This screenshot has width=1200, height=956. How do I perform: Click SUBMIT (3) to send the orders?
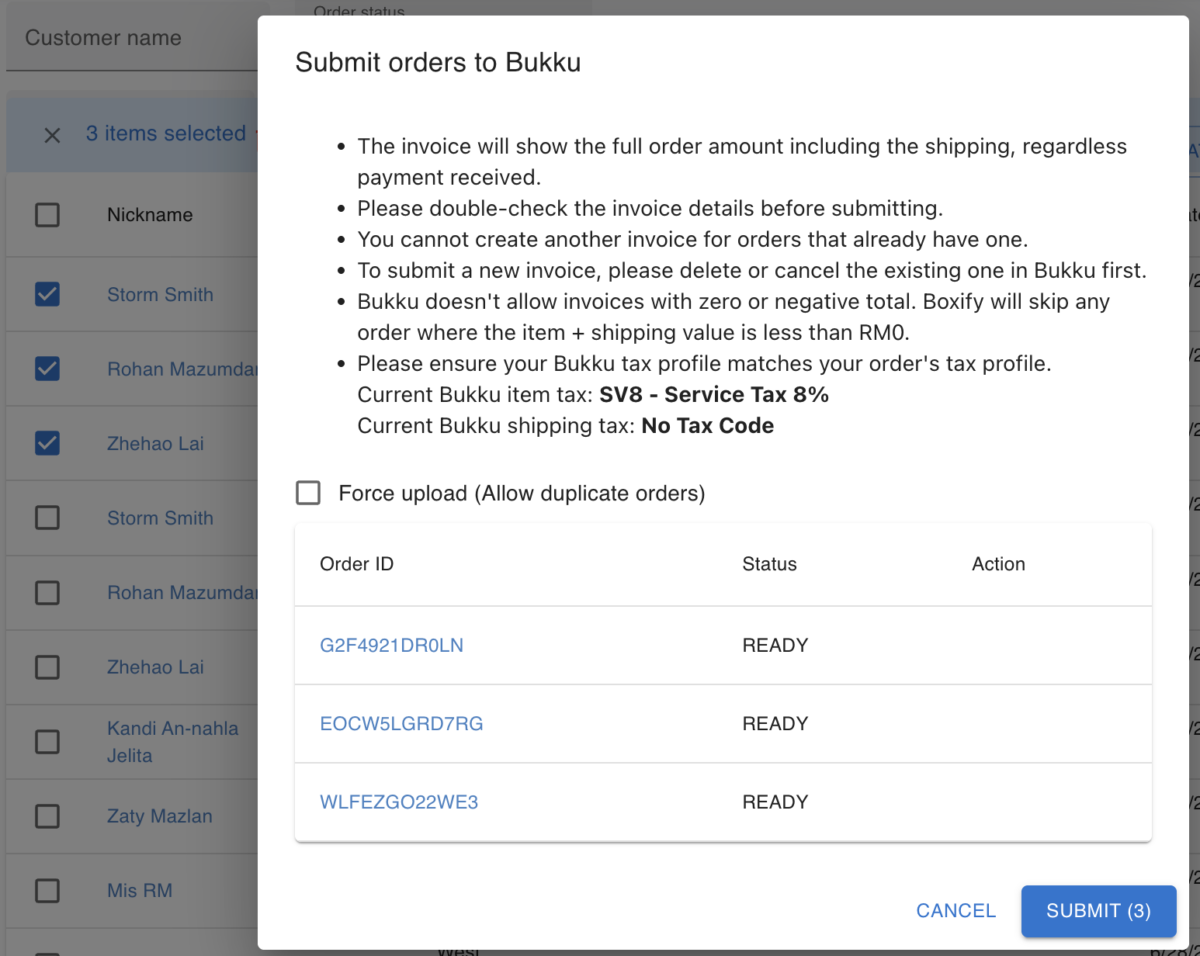1098,911
